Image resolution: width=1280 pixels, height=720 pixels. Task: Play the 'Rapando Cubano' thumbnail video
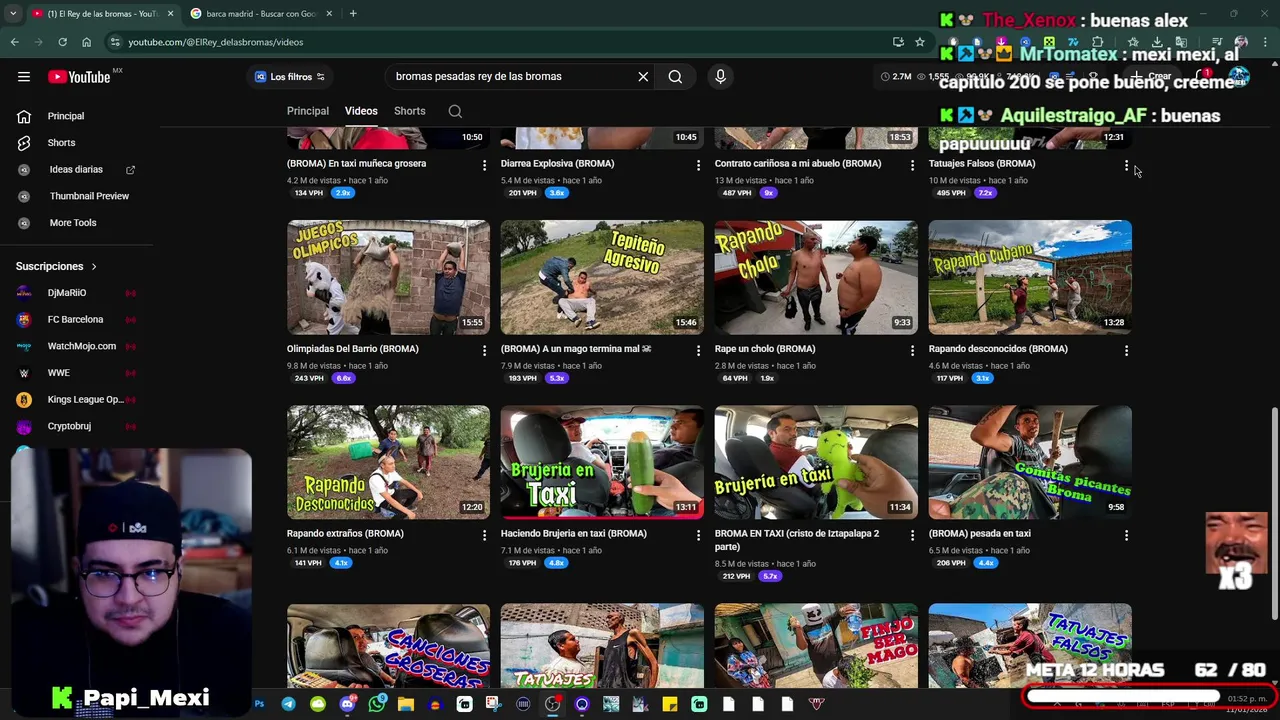(1030, 277)
